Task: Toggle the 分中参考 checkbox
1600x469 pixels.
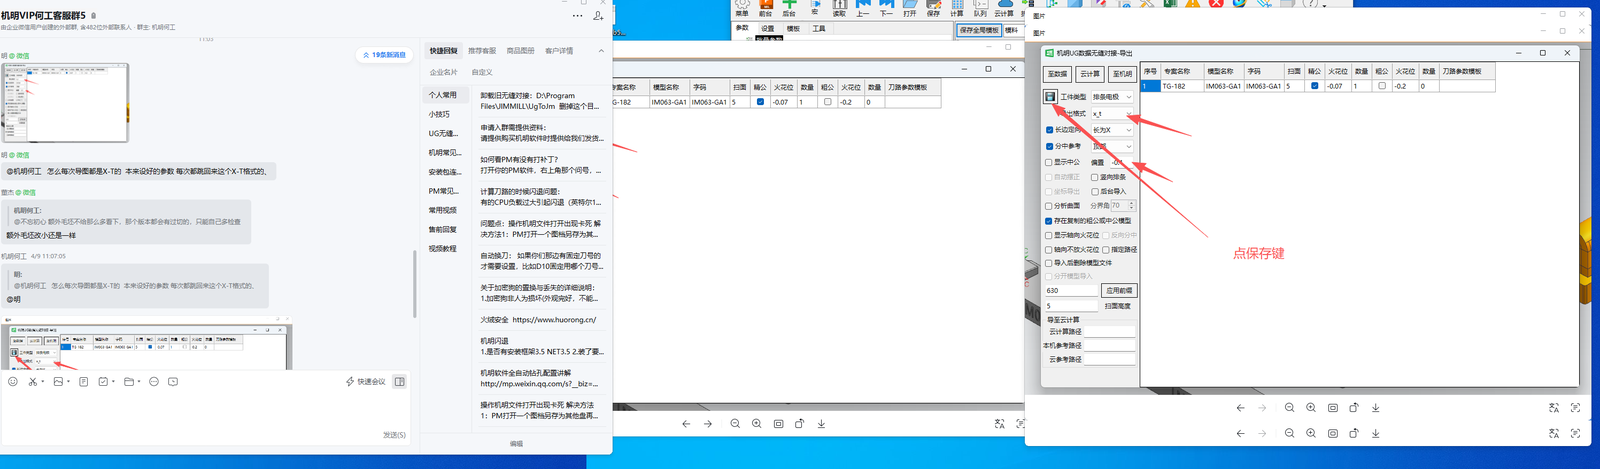Action: click(1049, 146)
